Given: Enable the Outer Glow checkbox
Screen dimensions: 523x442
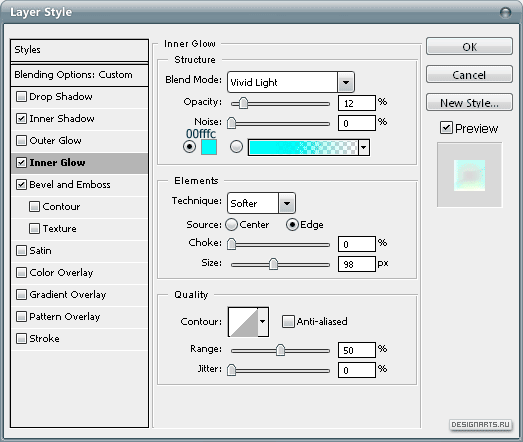Looking at the screenshot, I should click(x=21, y=141).
